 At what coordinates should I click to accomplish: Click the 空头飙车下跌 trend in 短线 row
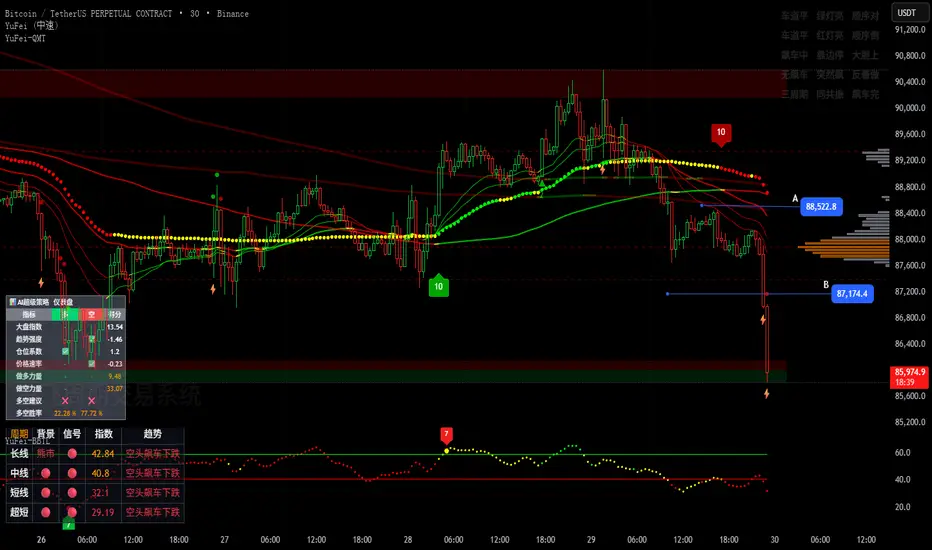click(x=153, y=493)
